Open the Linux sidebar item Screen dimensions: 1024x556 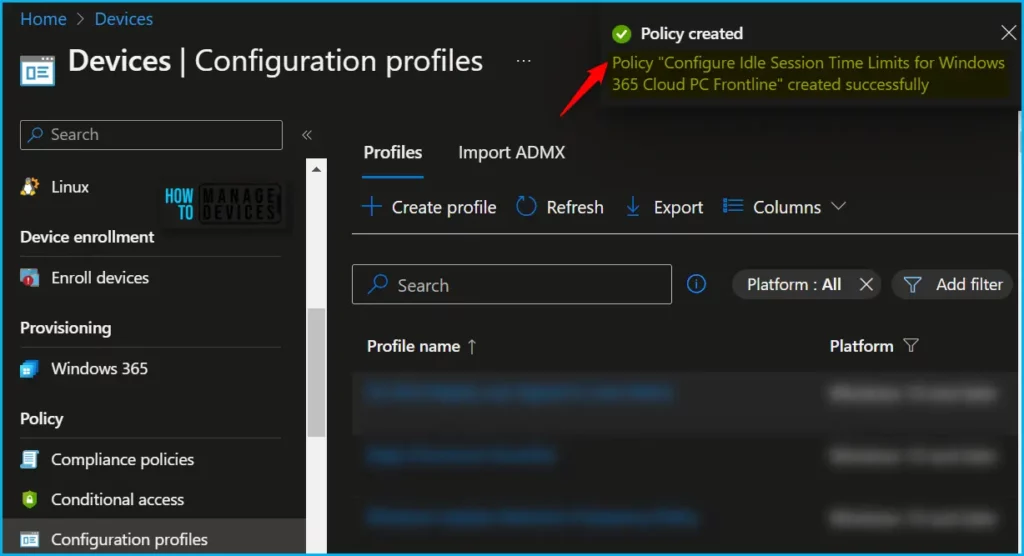[x=70, y=187]
